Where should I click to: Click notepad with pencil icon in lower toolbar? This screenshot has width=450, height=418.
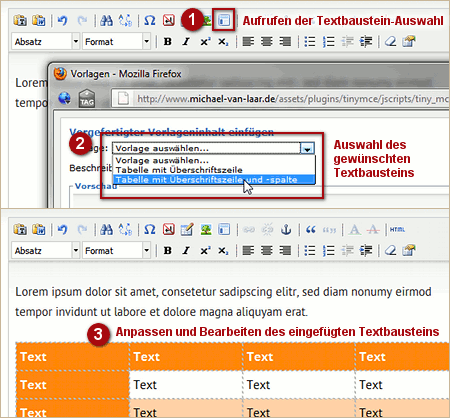coord(187,229)
